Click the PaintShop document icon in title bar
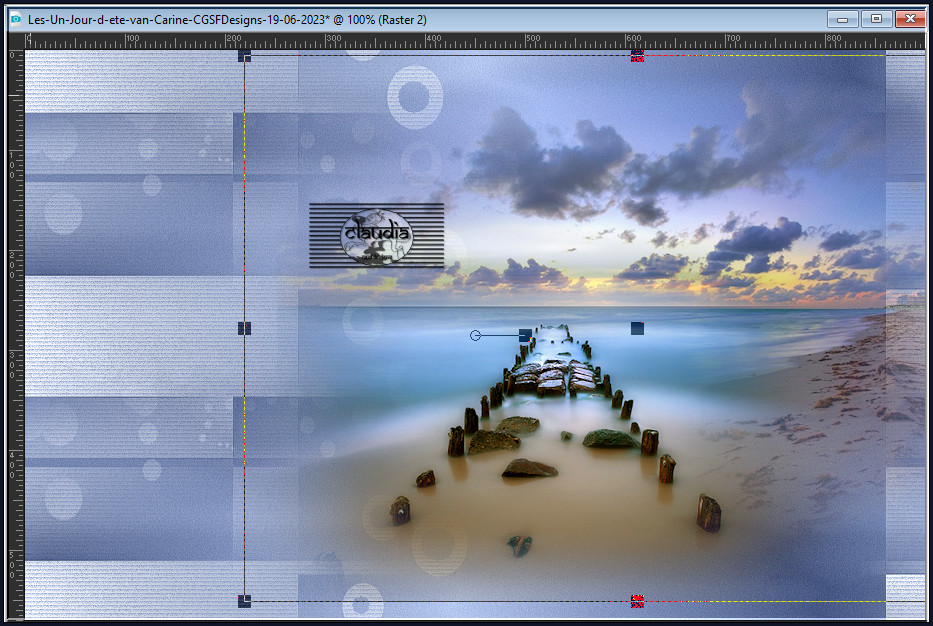 15,19
